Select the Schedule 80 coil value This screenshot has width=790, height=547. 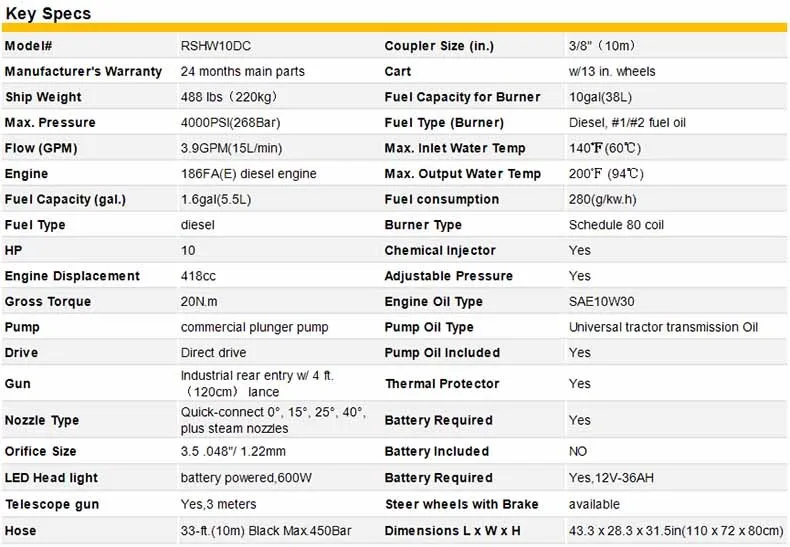point(616,225)
